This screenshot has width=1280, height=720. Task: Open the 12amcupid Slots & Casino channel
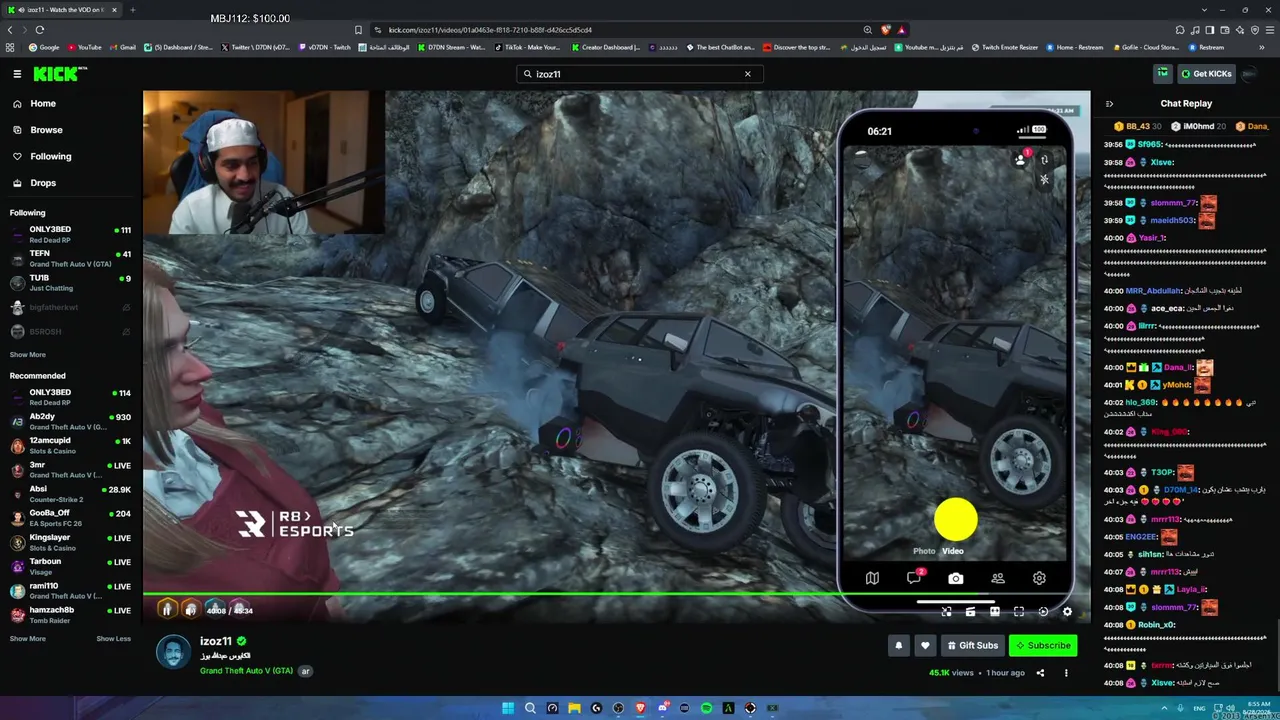point(70,445)
